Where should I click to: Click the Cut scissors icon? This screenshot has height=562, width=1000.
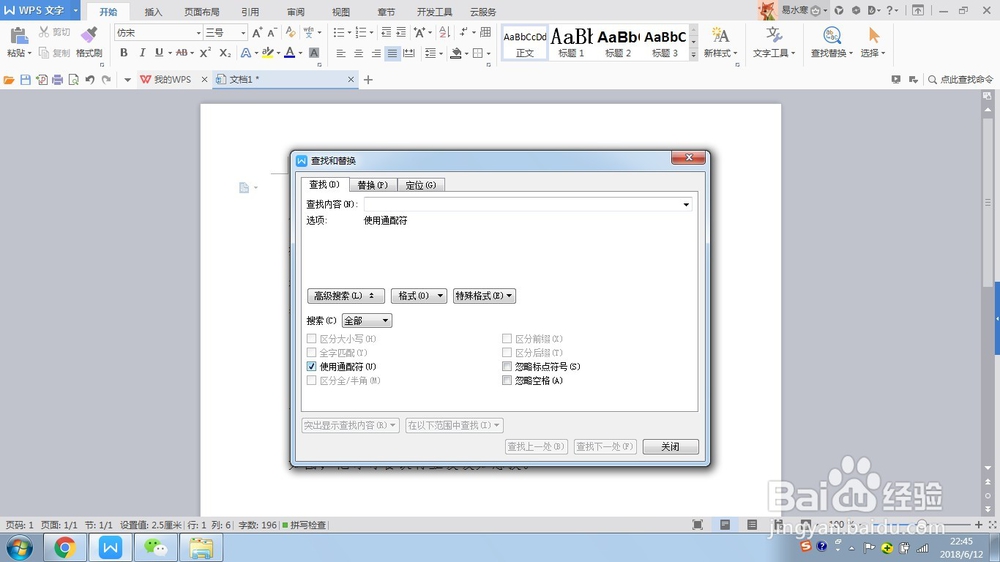point(44,32)
